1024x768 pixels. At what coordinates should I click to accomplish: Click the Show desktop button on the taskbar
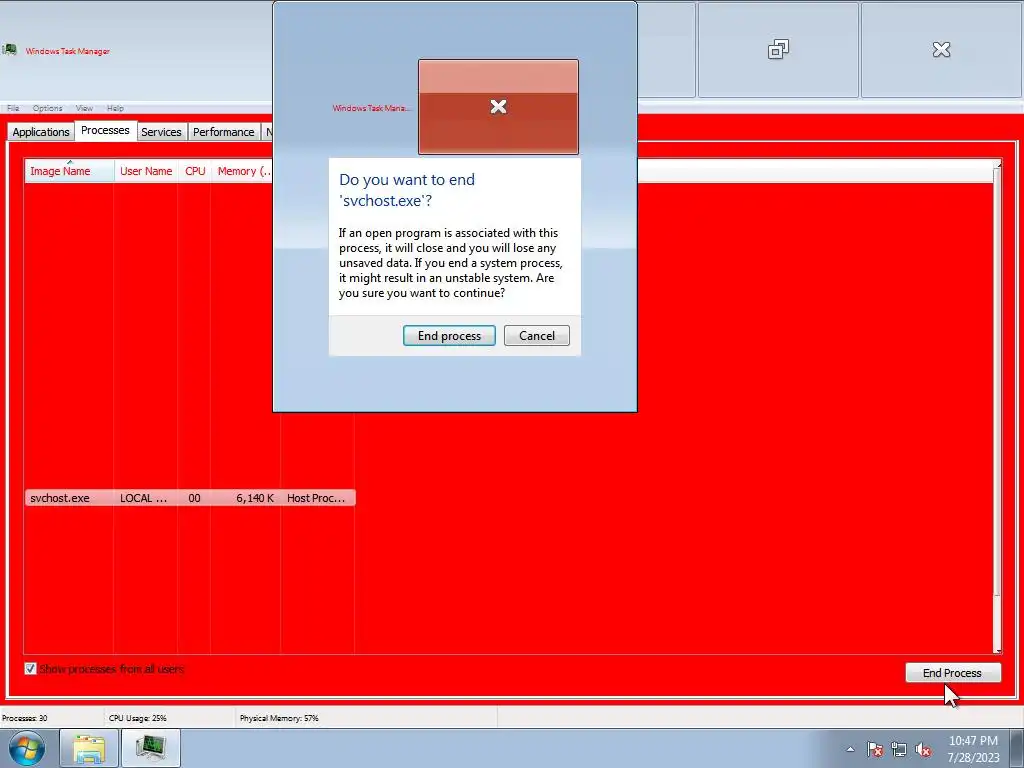point(1017,748)
